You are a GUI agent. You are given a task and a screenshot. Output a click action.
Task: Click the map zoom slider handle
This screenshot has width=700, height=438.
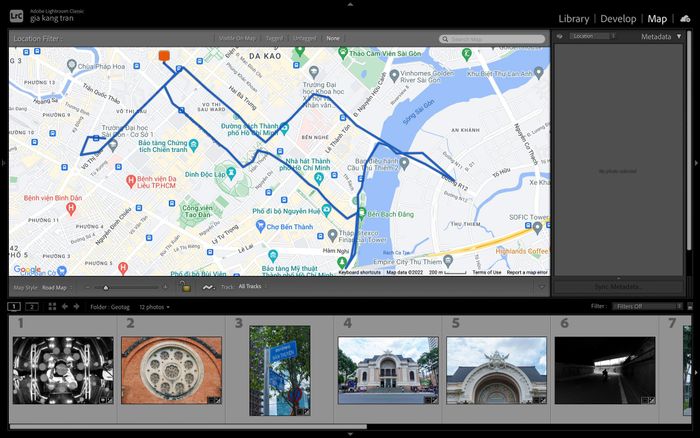pos(106,288)
